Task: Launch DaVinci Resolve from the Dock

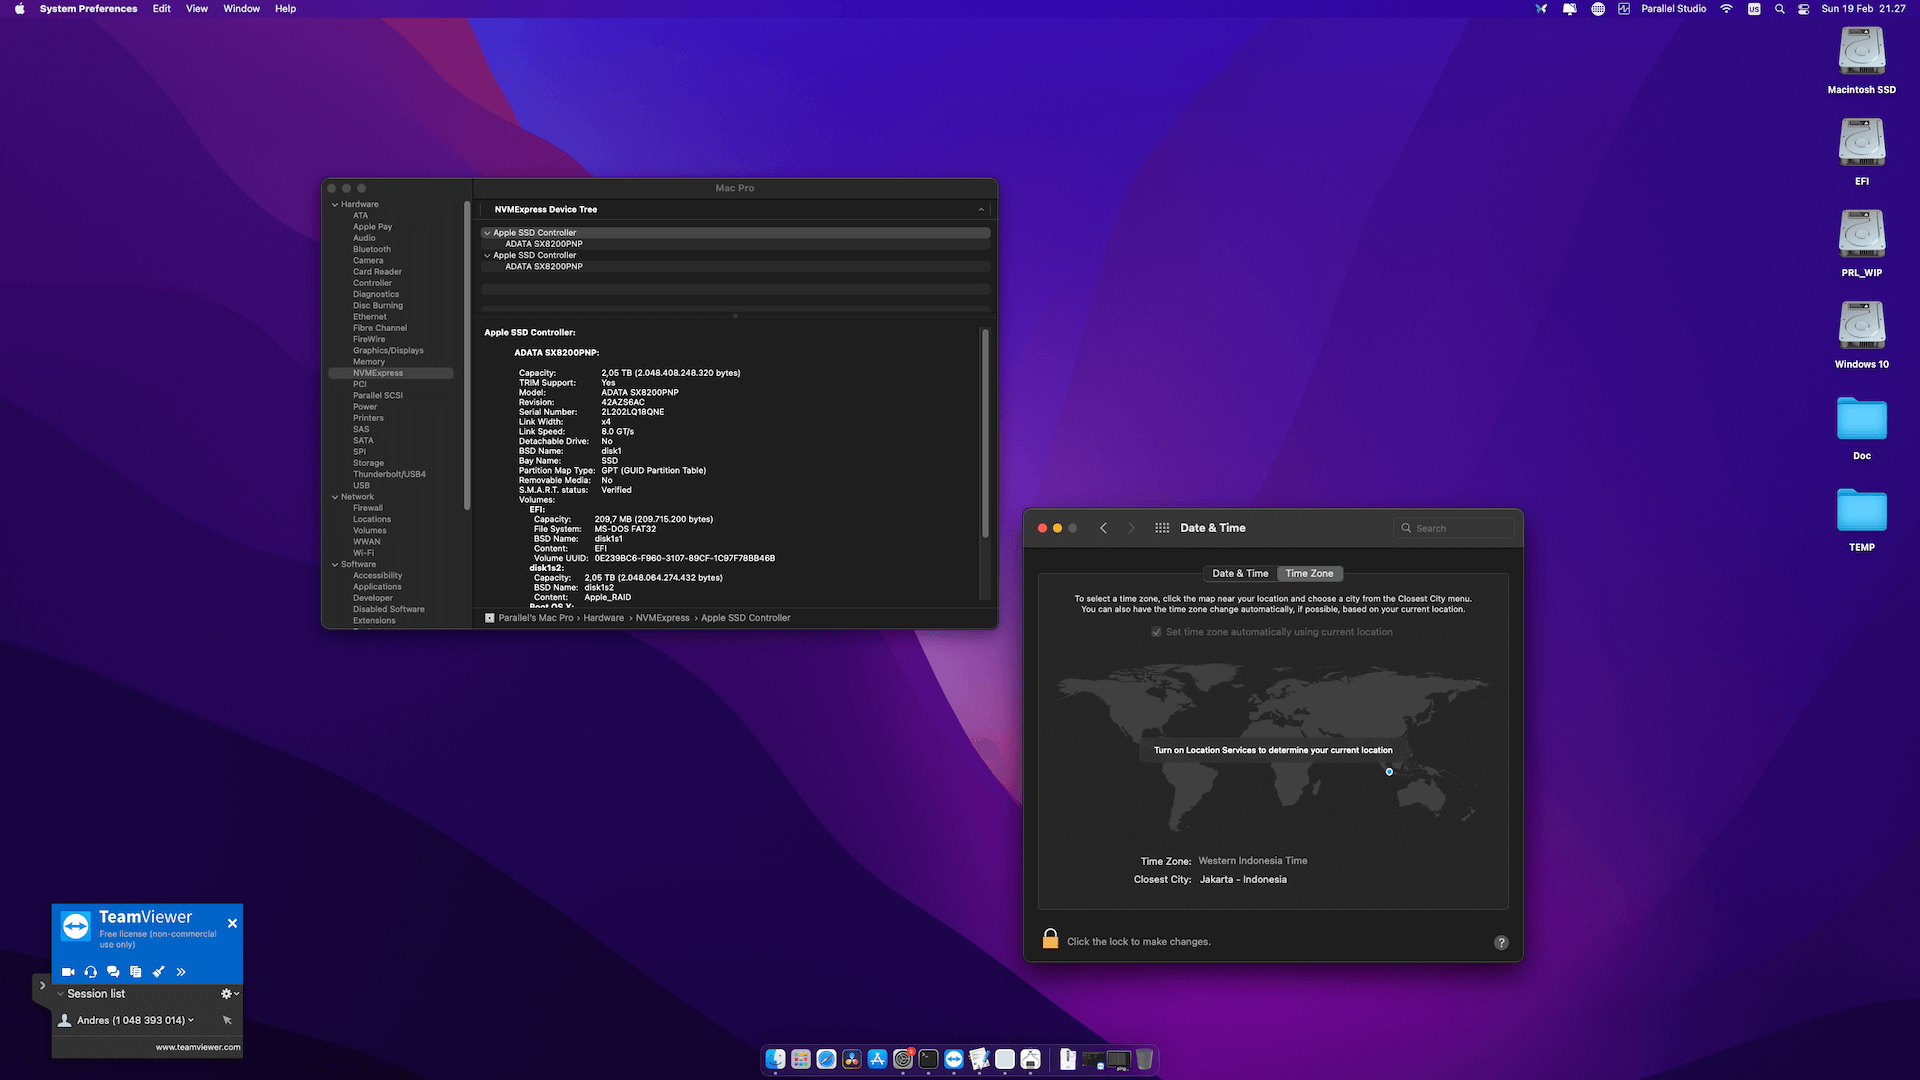Action: pos(852,1059)
